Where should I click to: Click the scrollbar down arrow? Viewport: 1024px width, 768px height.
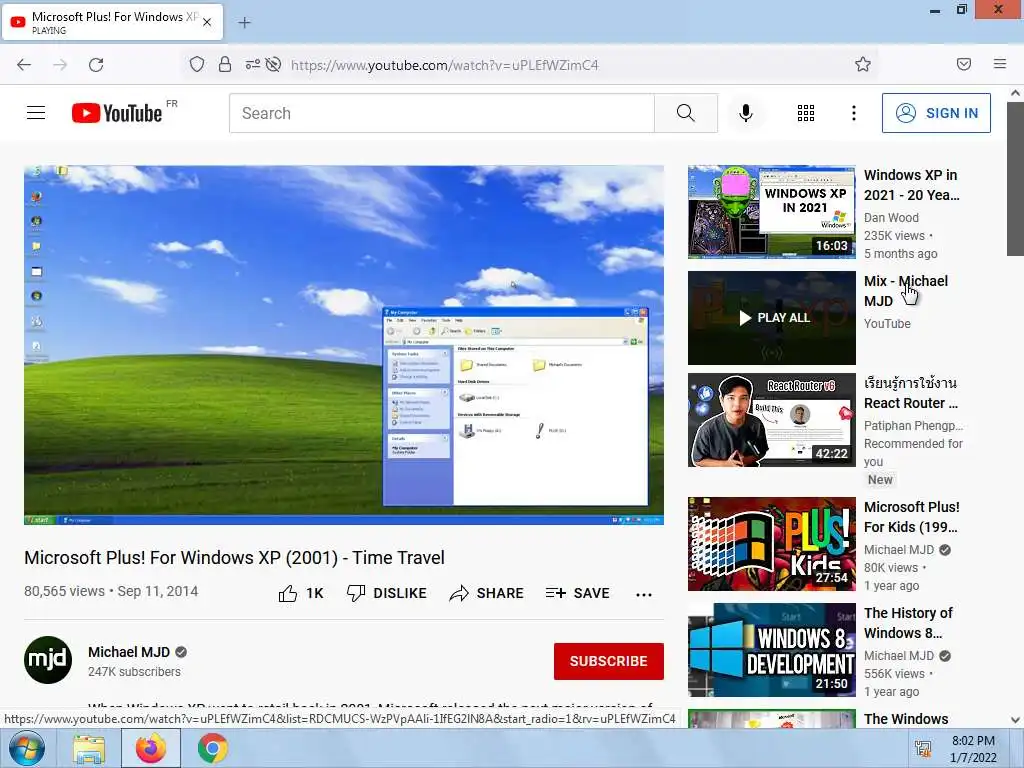[1015, 720]
